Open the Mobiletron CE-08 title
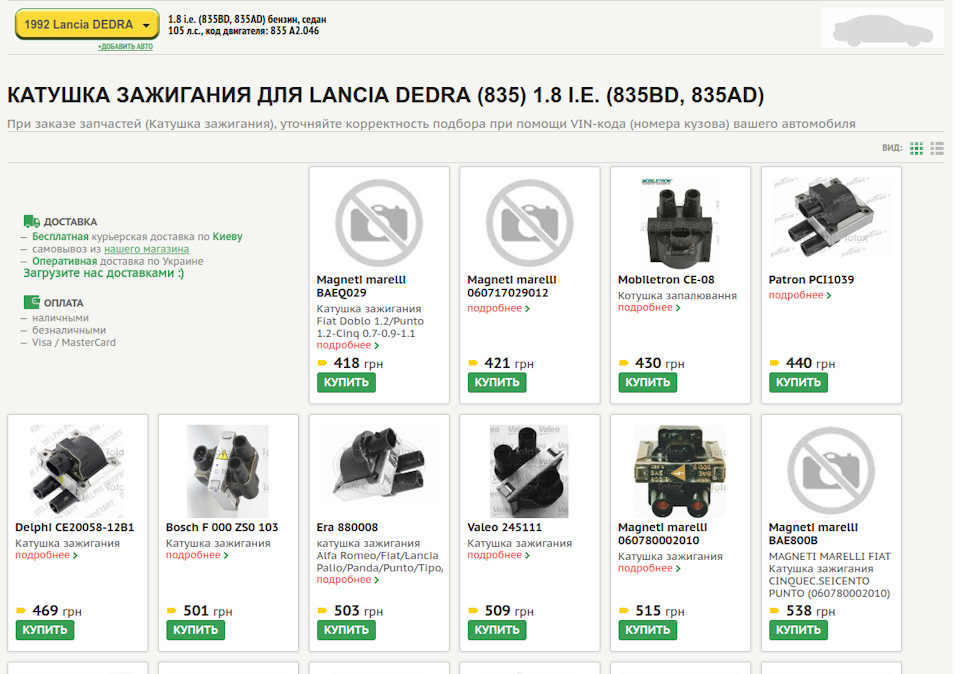Image resolution: width=960 pixels, height=674 pixels. 666,280
